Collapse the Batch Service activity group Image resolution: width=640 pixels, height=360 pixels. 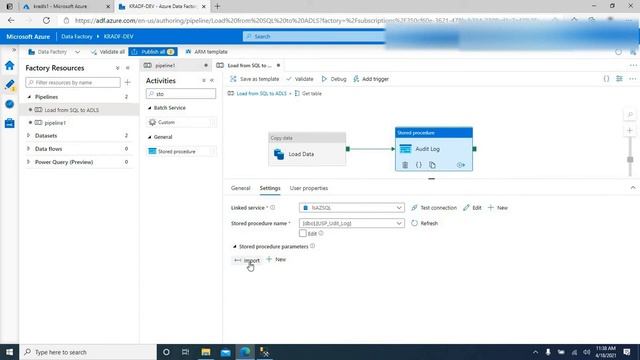pos(149,108)
